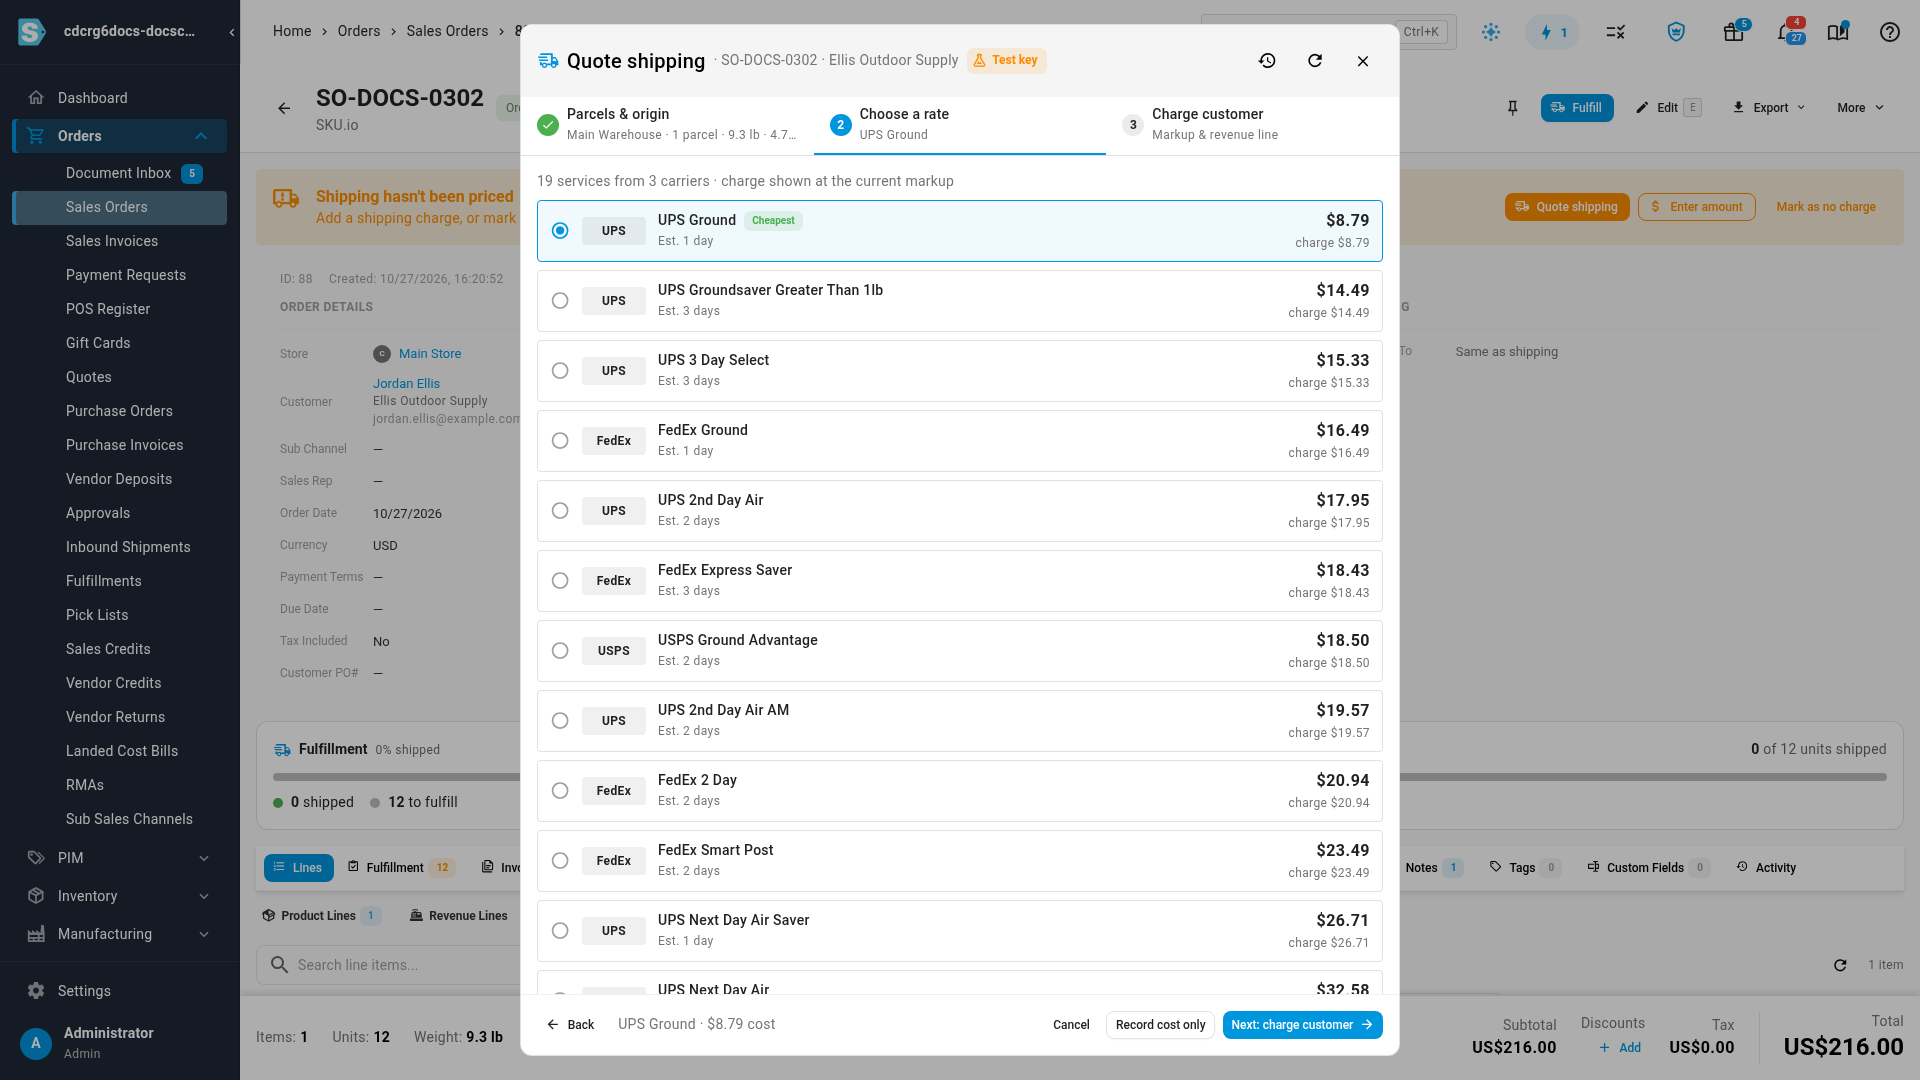Click Next: charge customer button
This screenshot has width=1920, height=1080.
1302,1025
